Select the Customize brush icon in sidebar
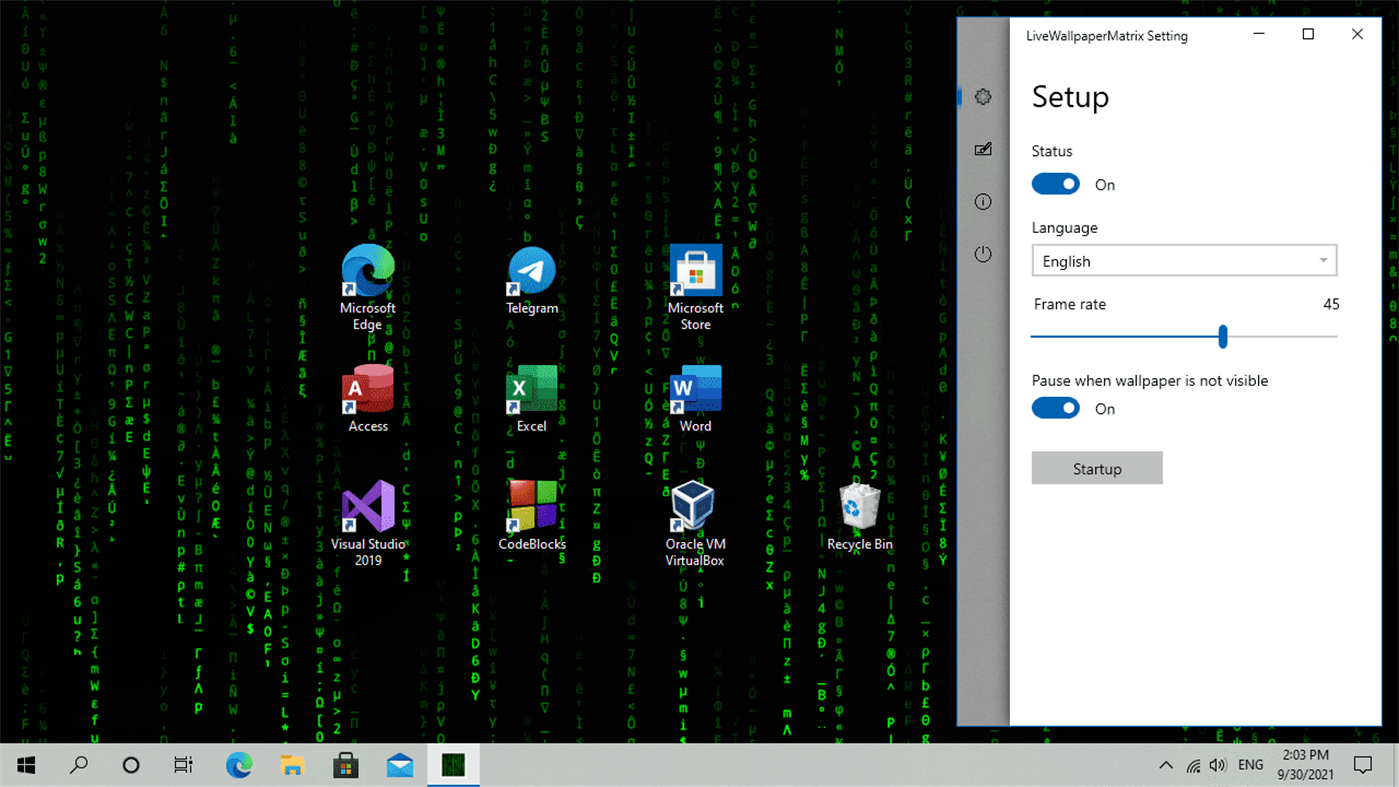Image resolution: width=1399 pixels, height=787 pixels. click(983, 148)
